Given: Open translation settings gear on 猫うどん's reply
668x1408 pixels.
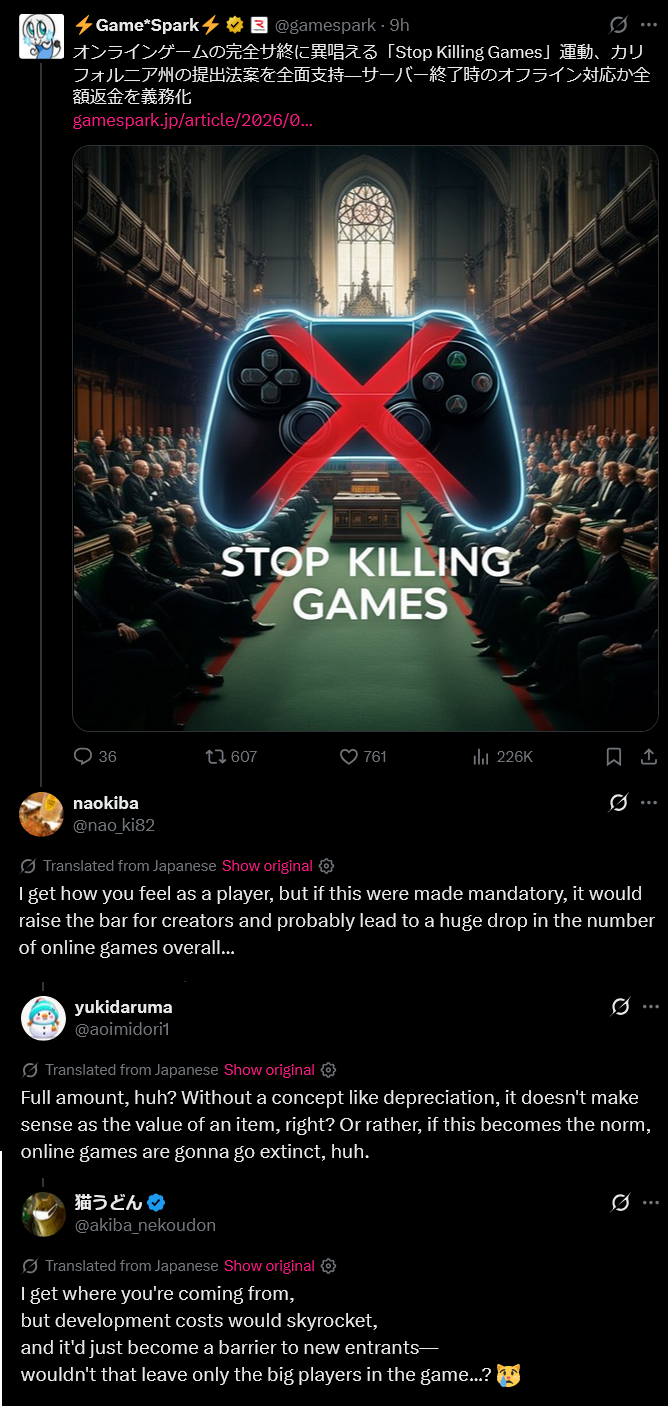Looking at the screenshot, I should (328, 1266).
